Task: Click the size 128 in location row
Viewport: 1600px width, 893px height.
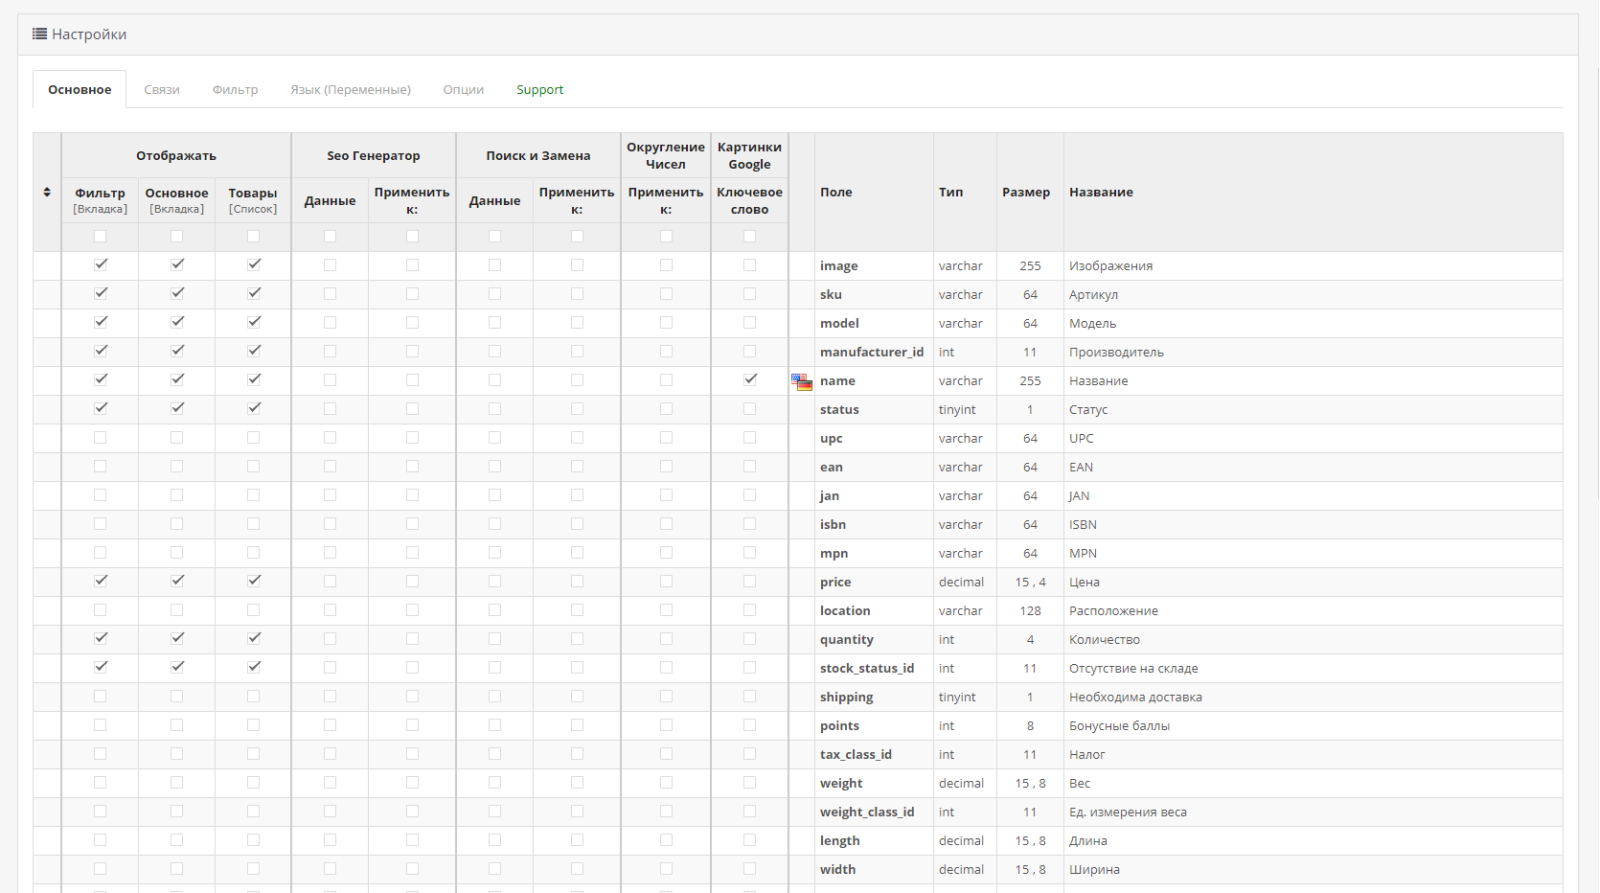Action: (1030, 611)
